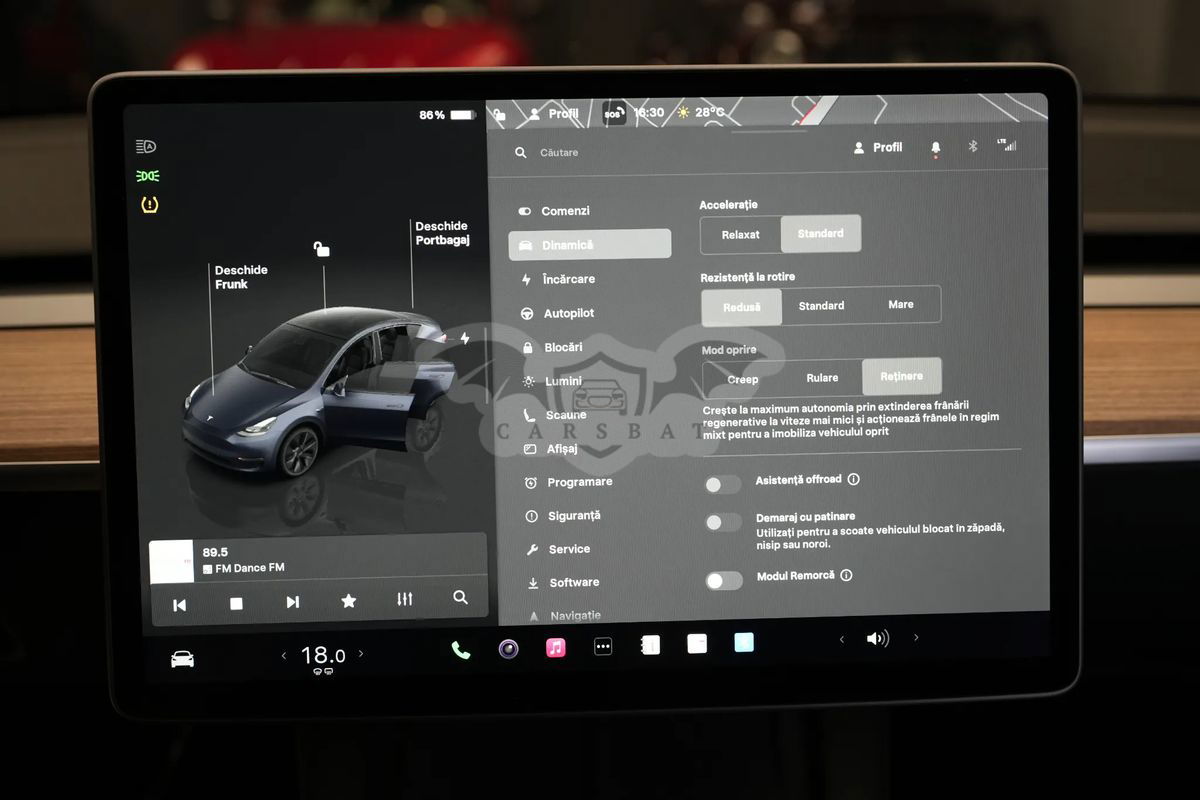Toggle Modul Remorcă on

(x=724, y=580)
